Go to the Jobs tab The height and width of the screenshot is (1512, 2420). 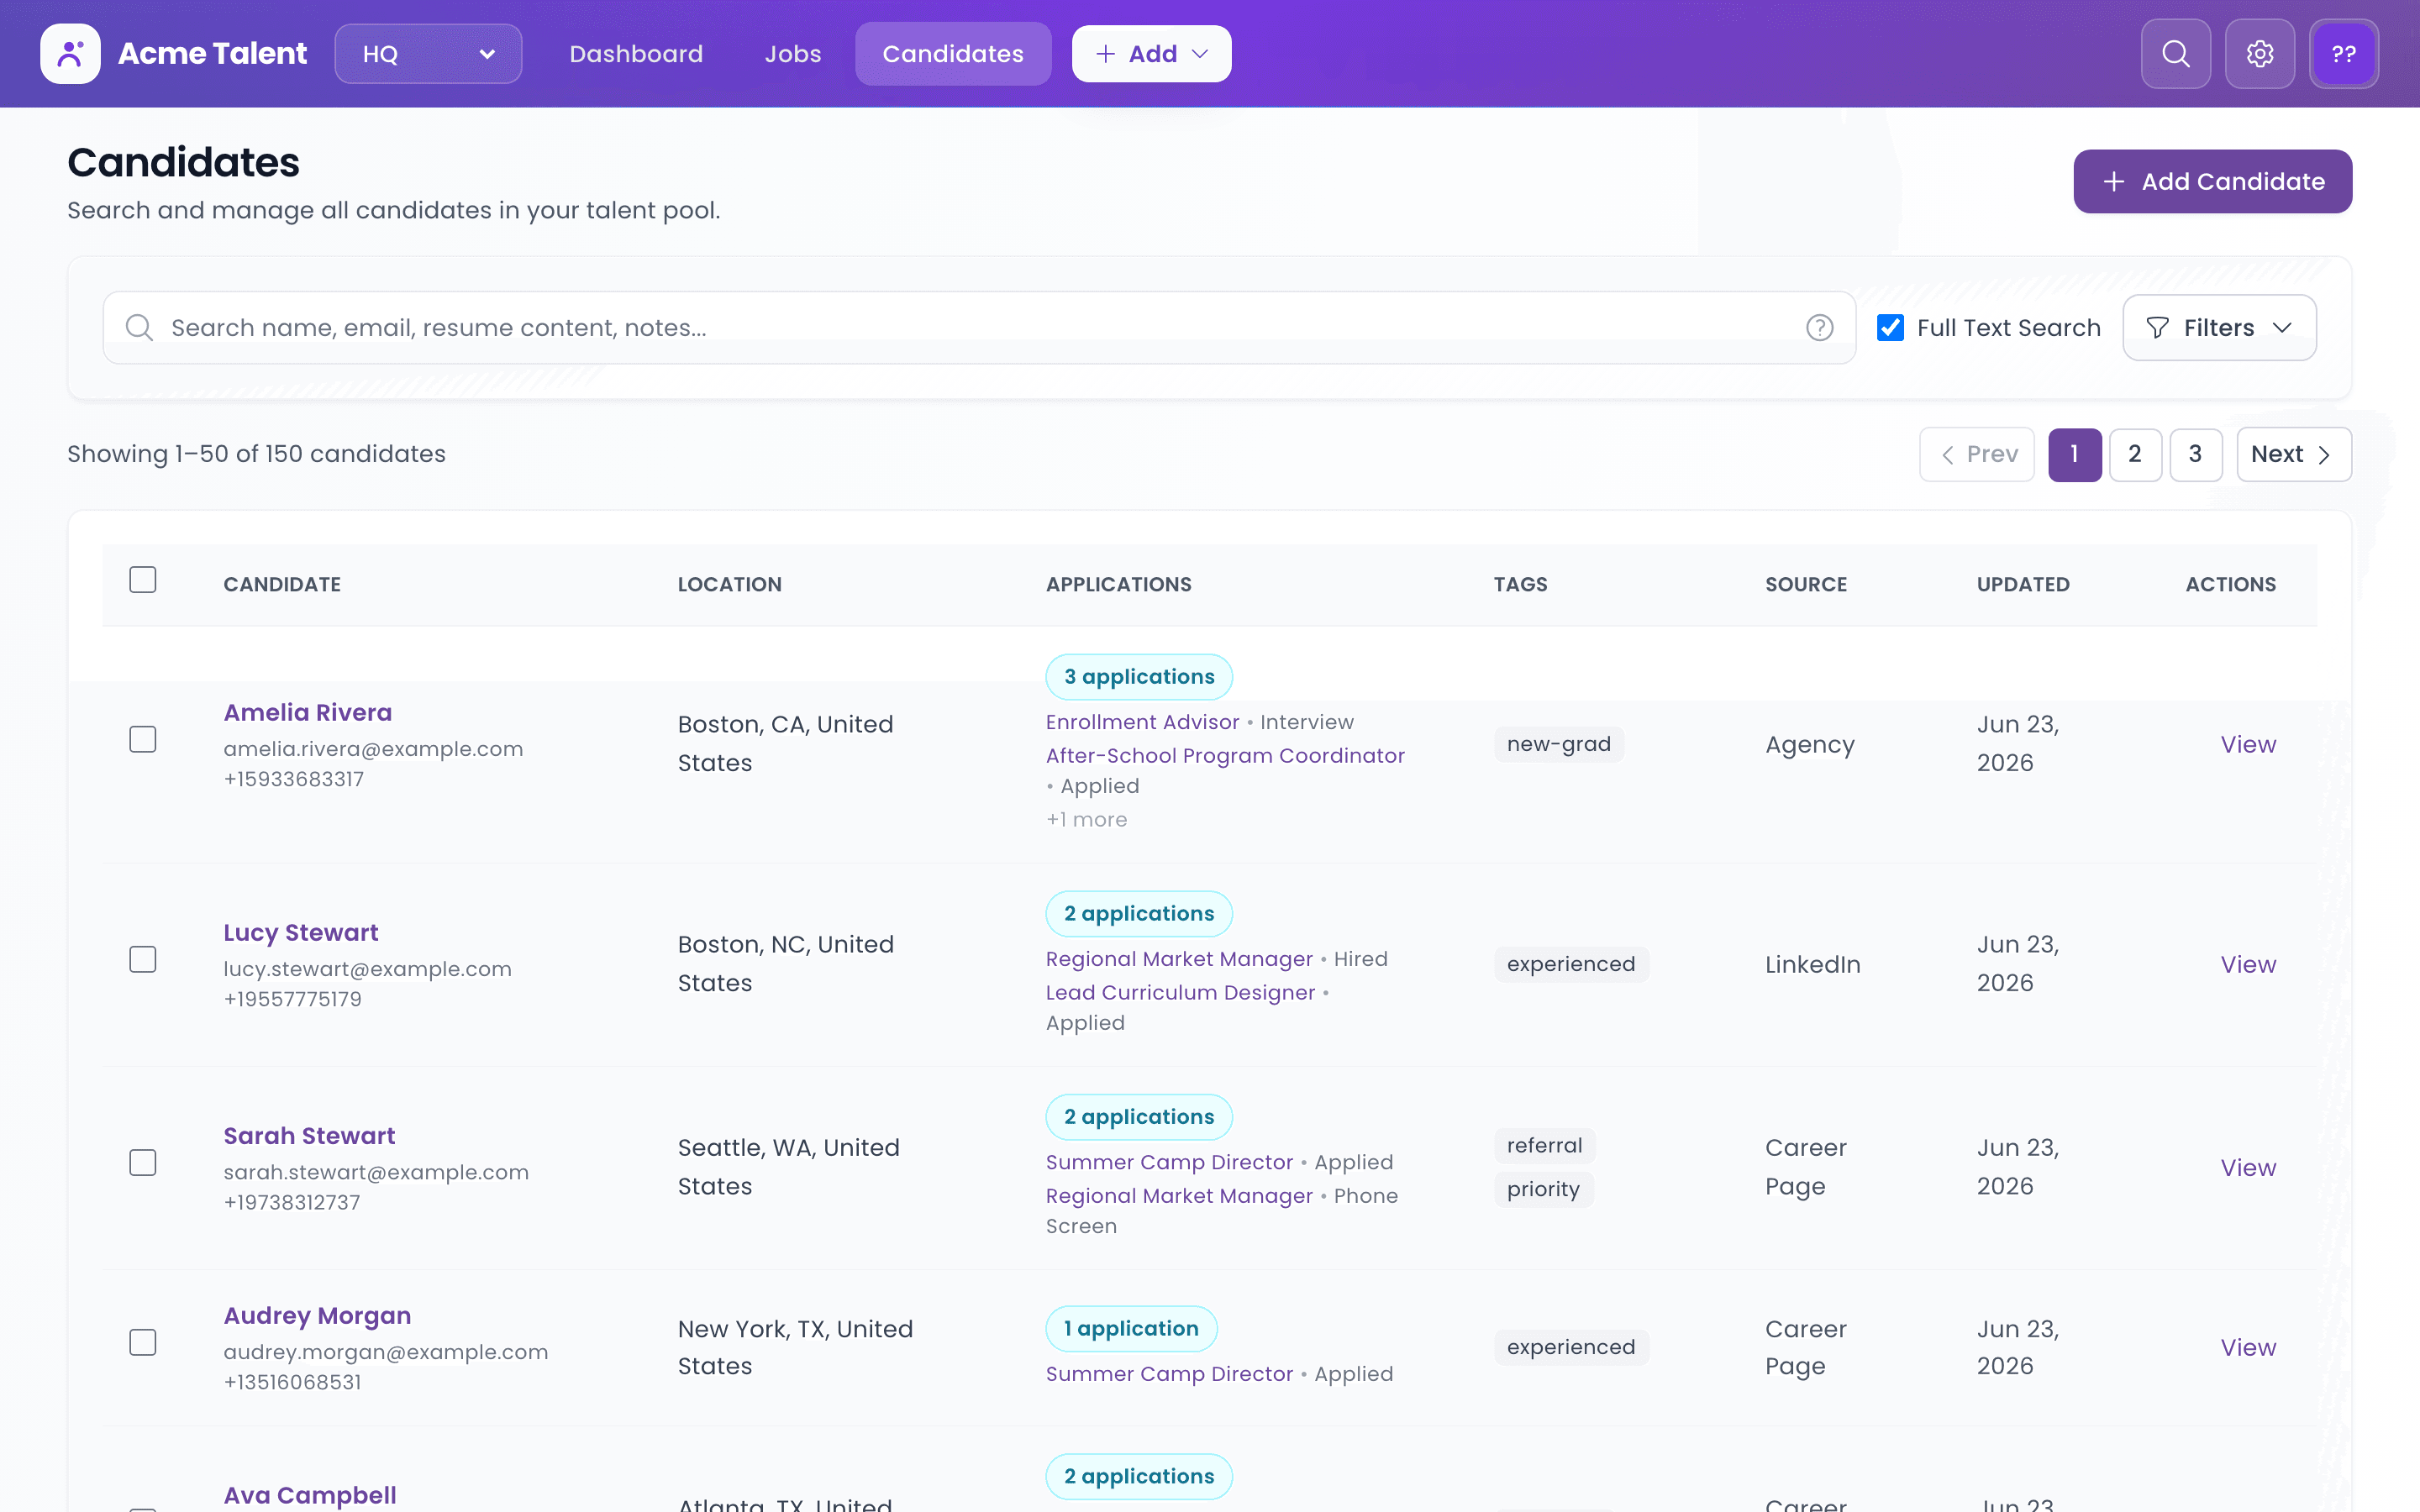point(792,54)
